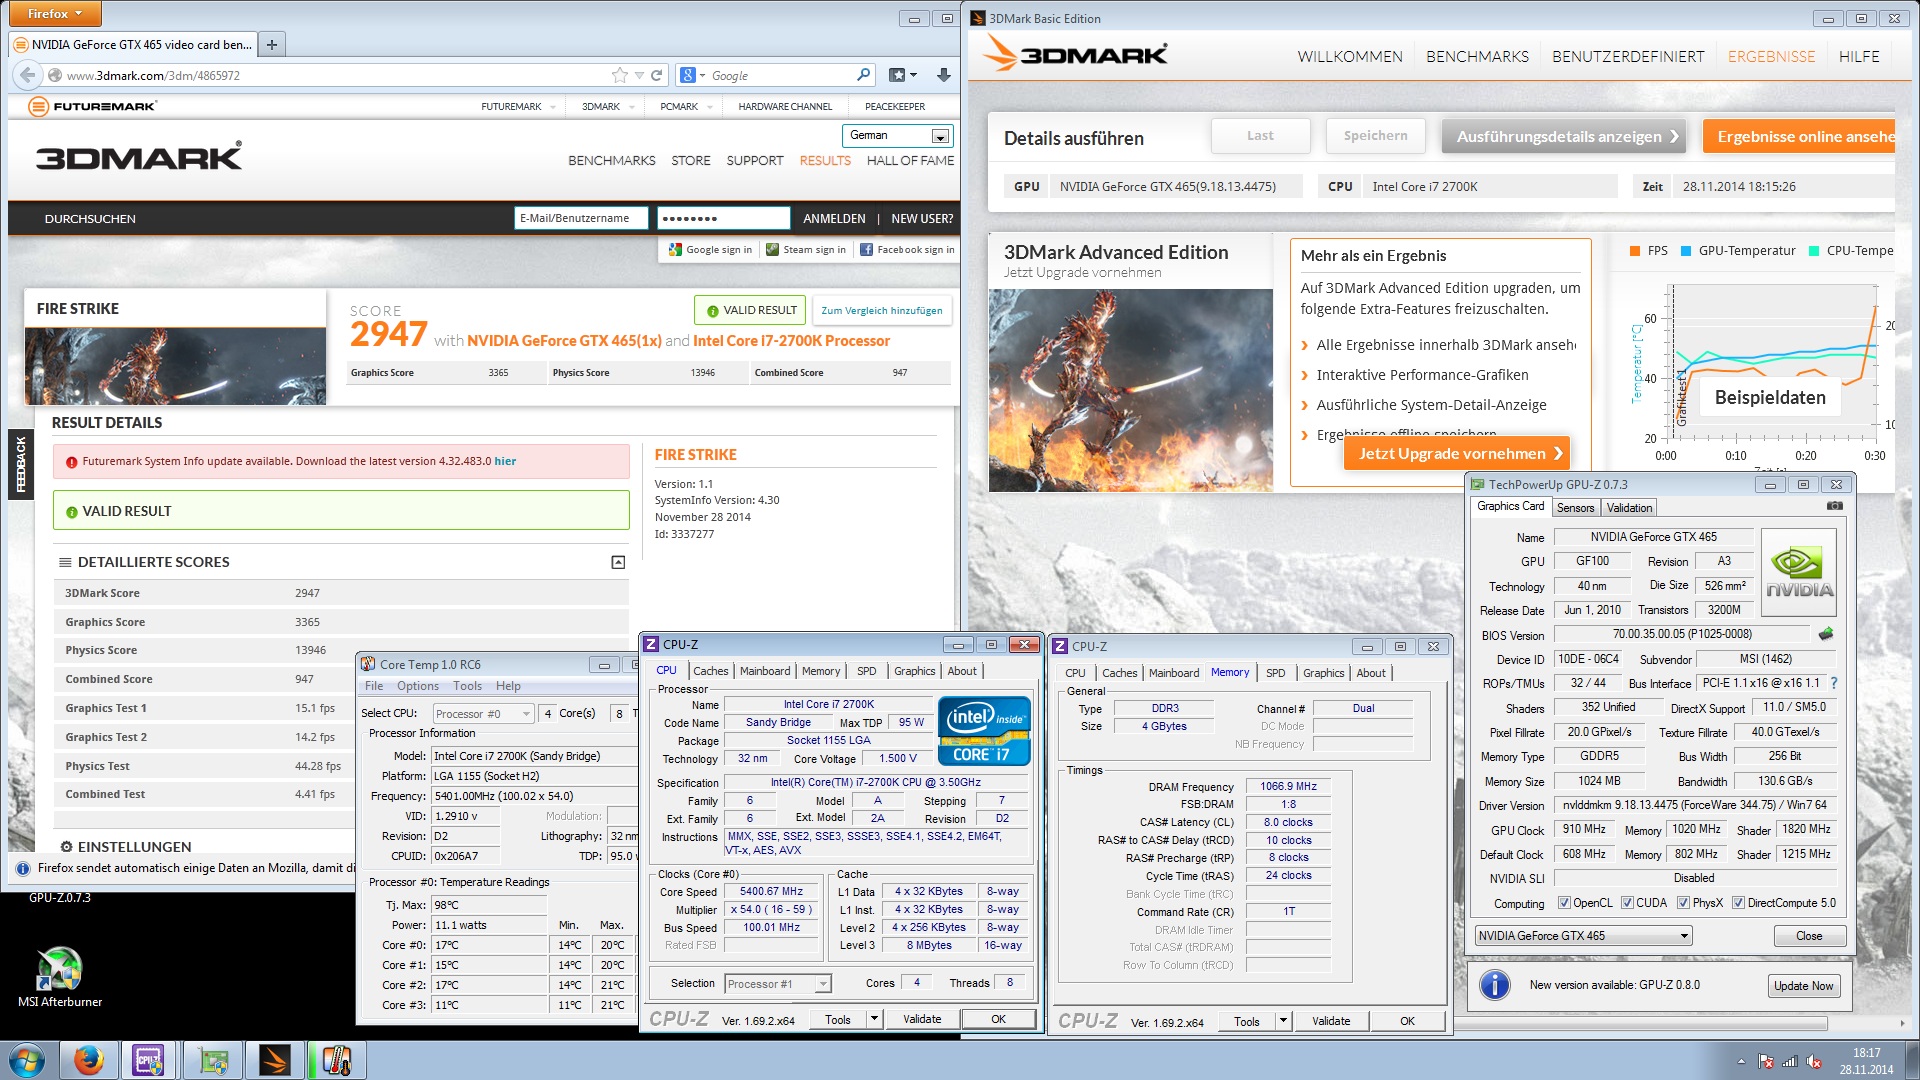This screenshot has width=1920, height=1080.
Task: Toggle OpenCL checkbox in GPU-Z
Action: coord(1564,903)
